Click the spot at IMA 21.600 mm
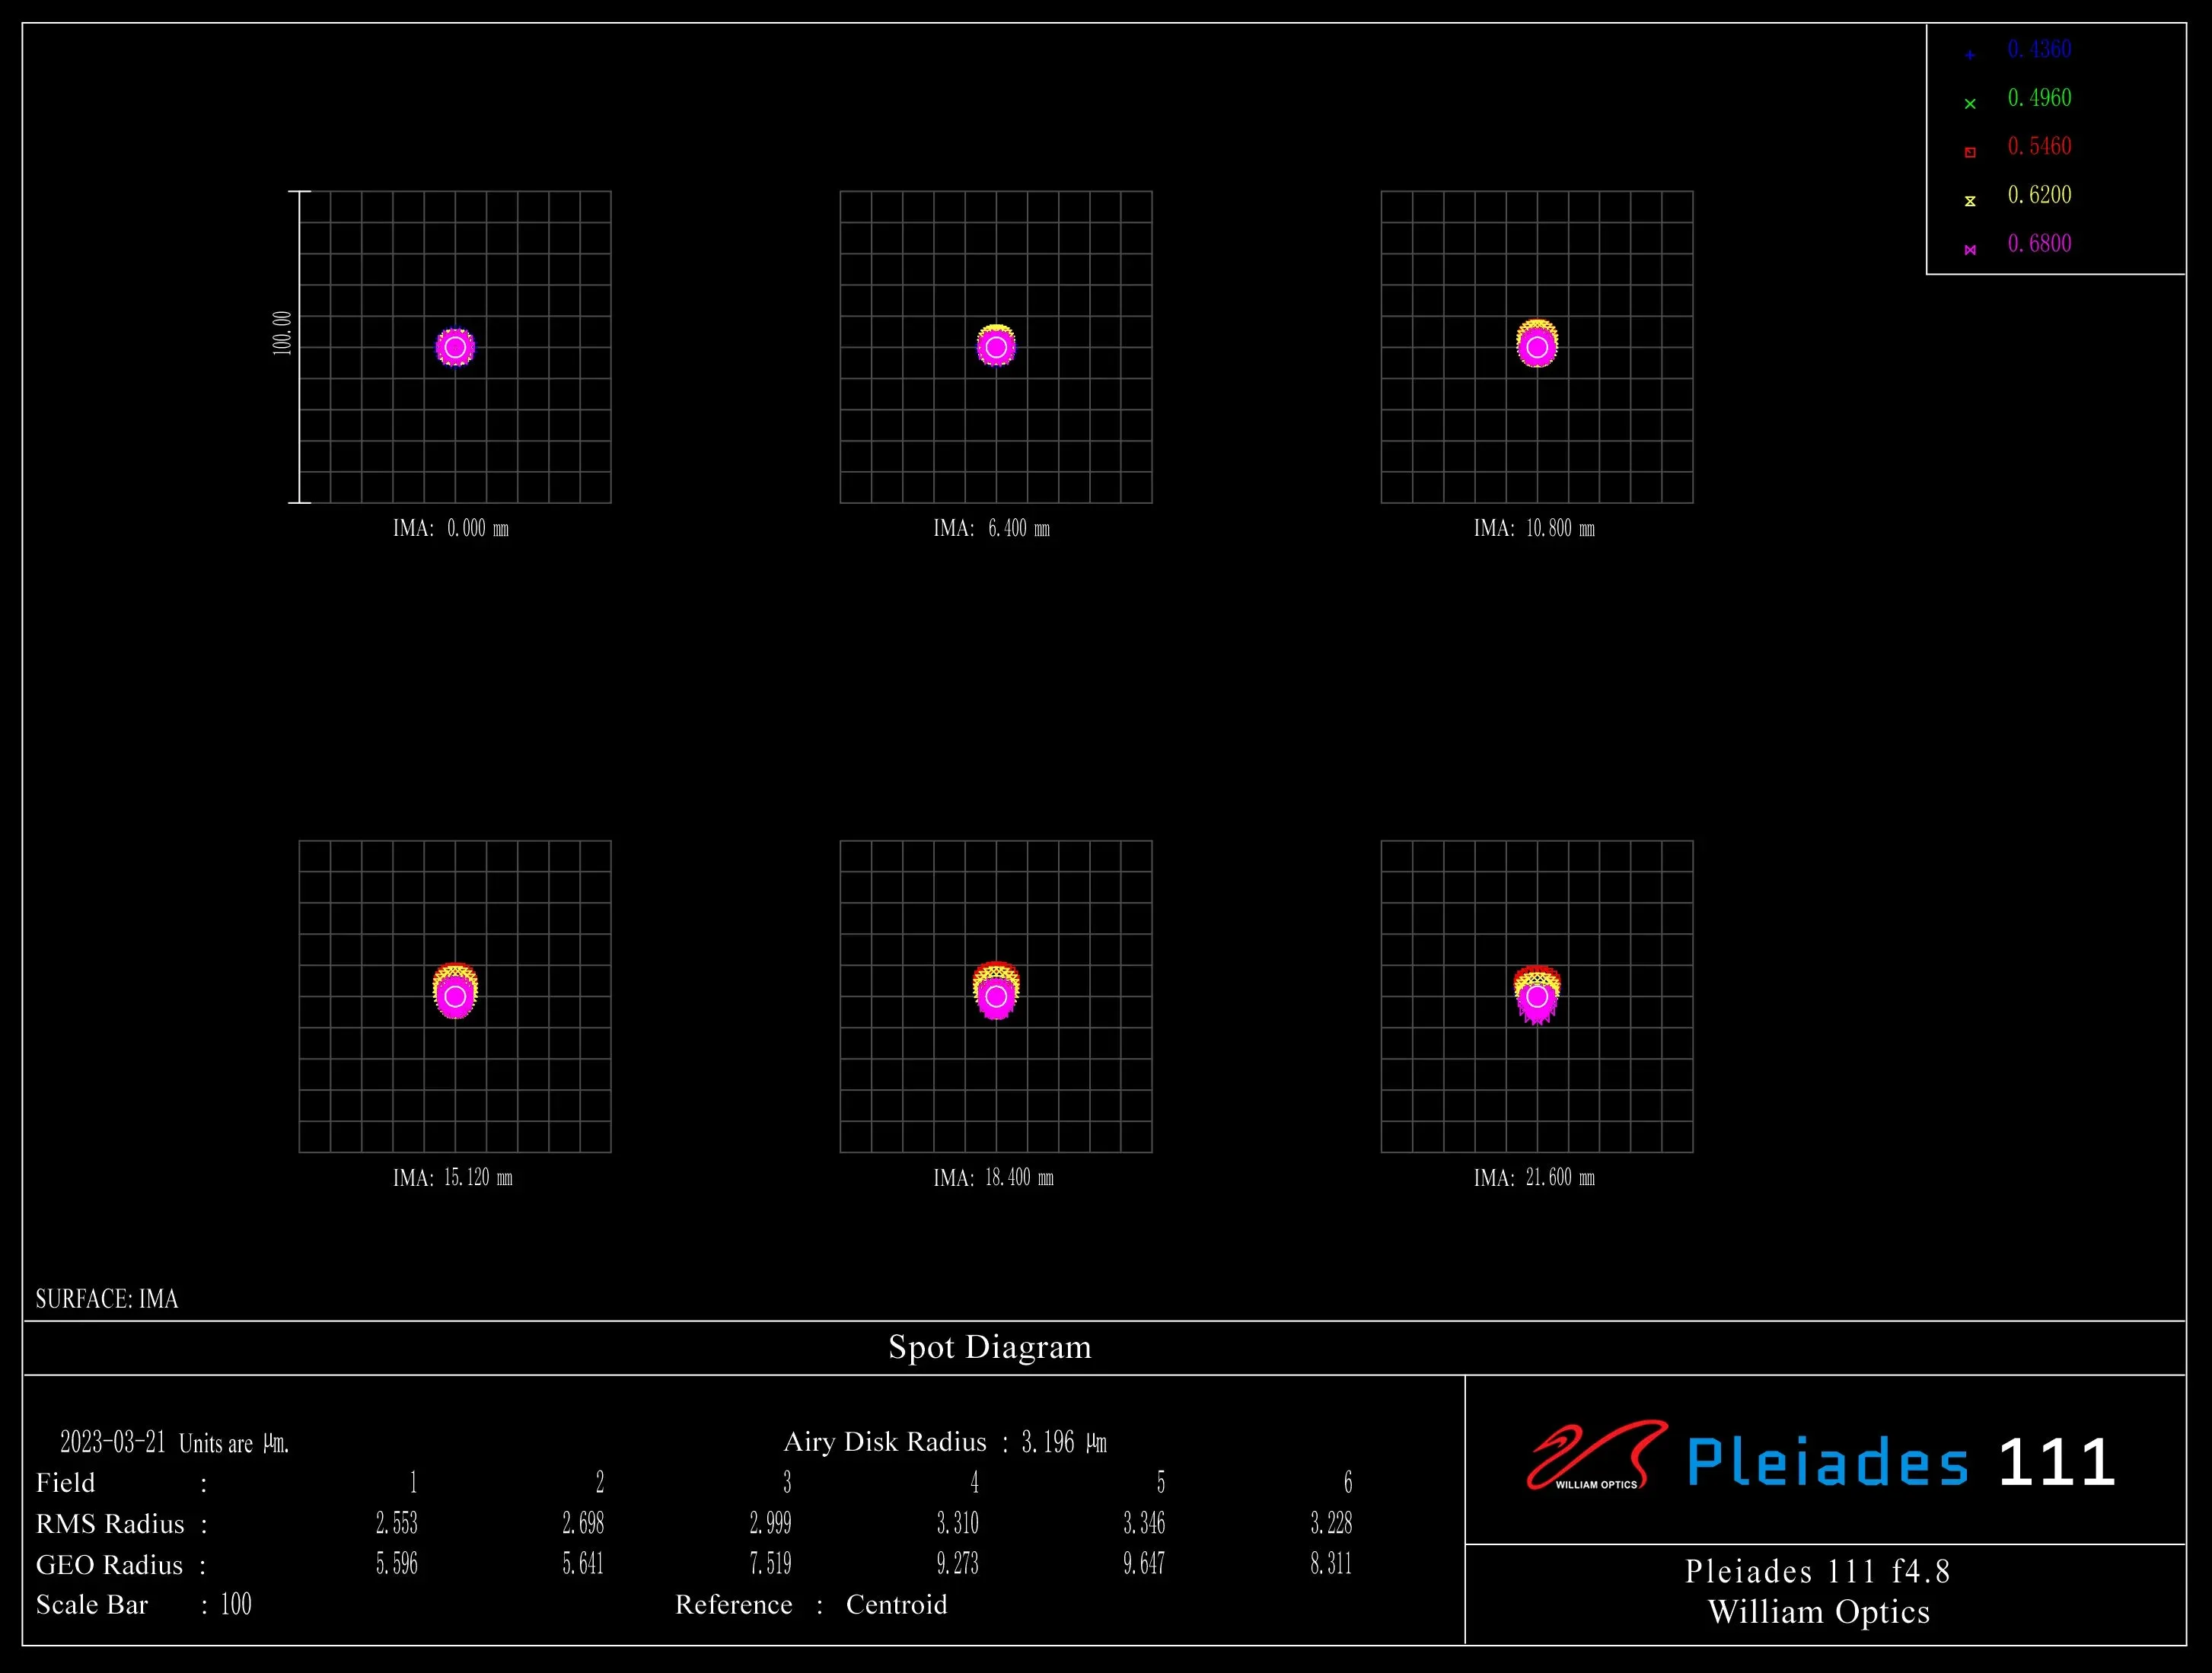 pos(1537,994)
